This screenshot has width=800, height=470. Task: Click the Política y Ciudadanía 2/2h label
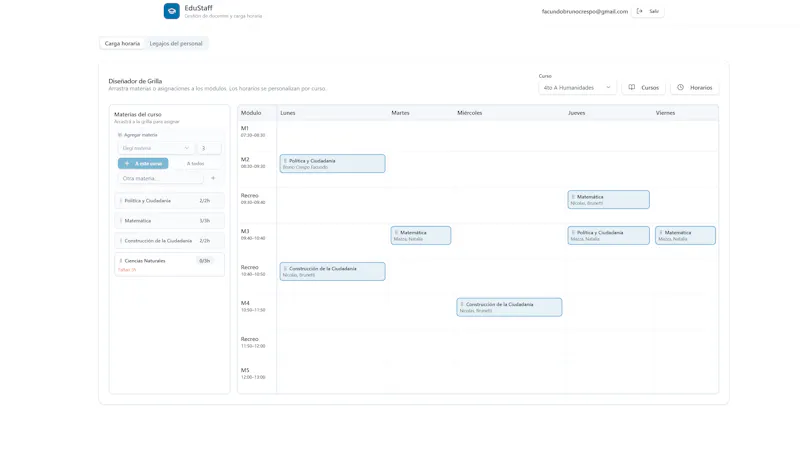tap(205, 201)
